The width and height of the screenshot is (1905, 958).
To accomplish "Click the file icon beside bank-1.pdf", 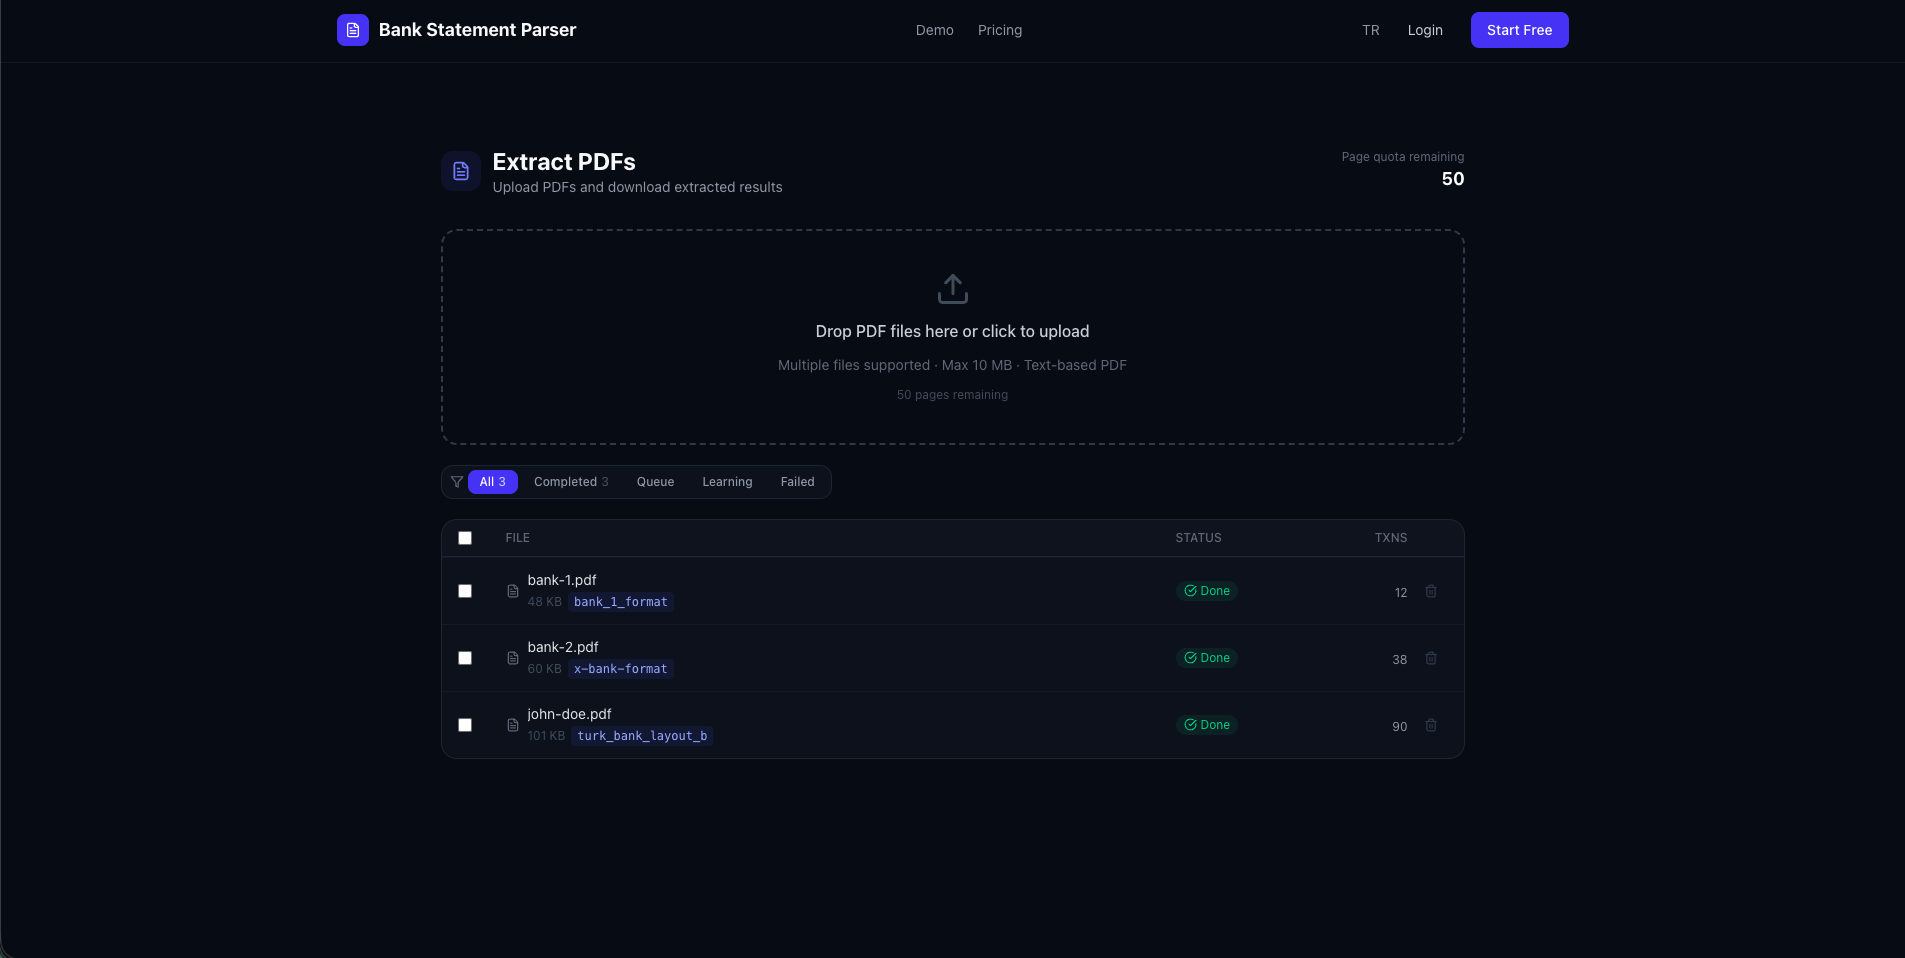I will 513,591.
